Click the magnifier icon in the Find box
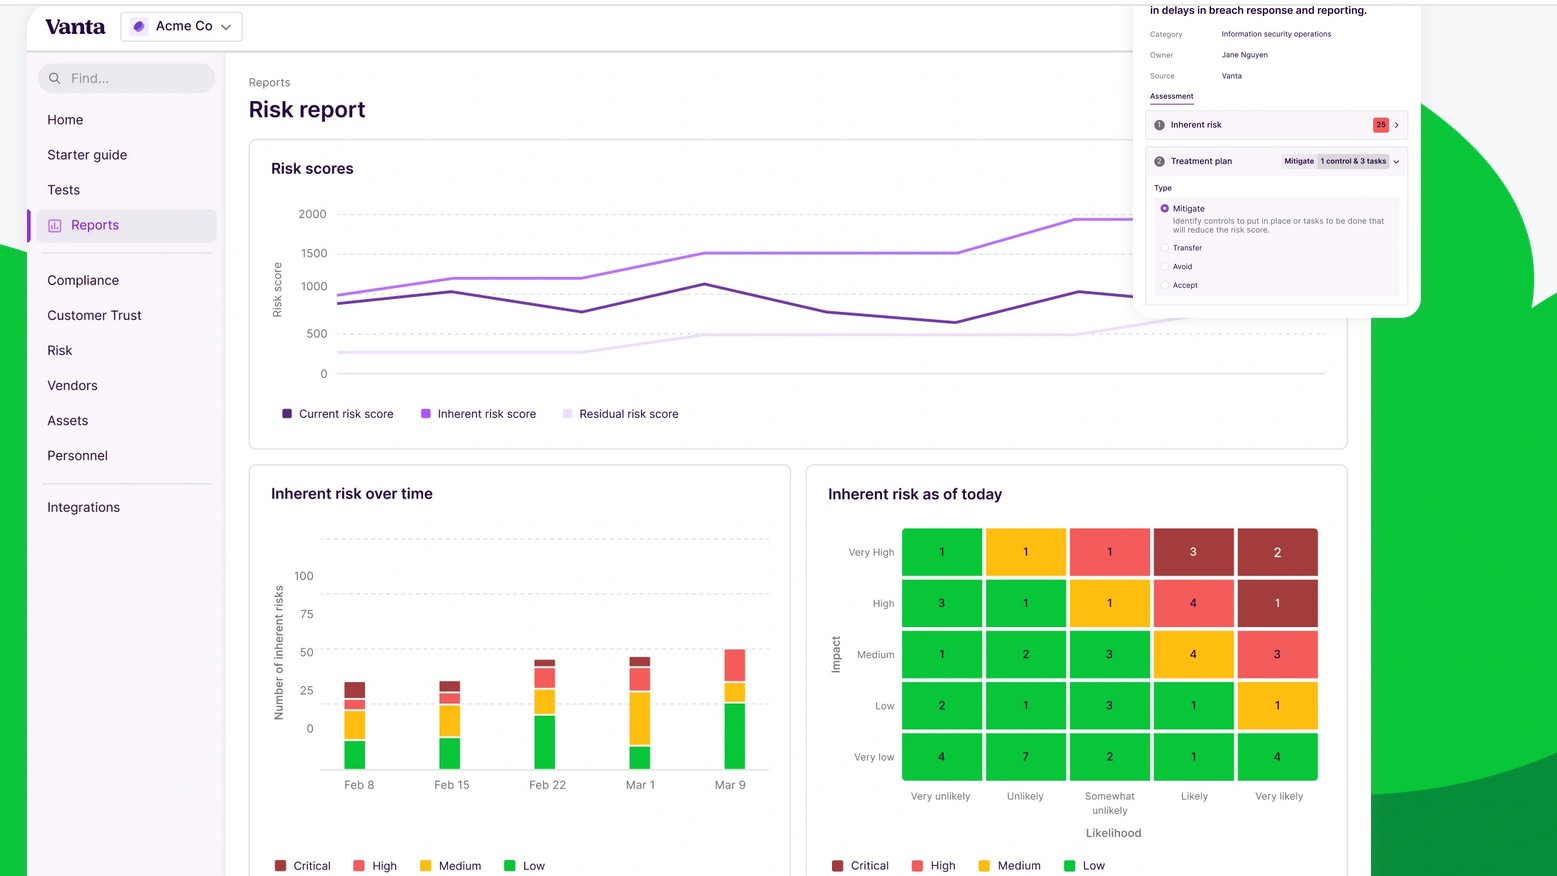Viewport: 1557px width, 876px height. click(x=55, y=78)
